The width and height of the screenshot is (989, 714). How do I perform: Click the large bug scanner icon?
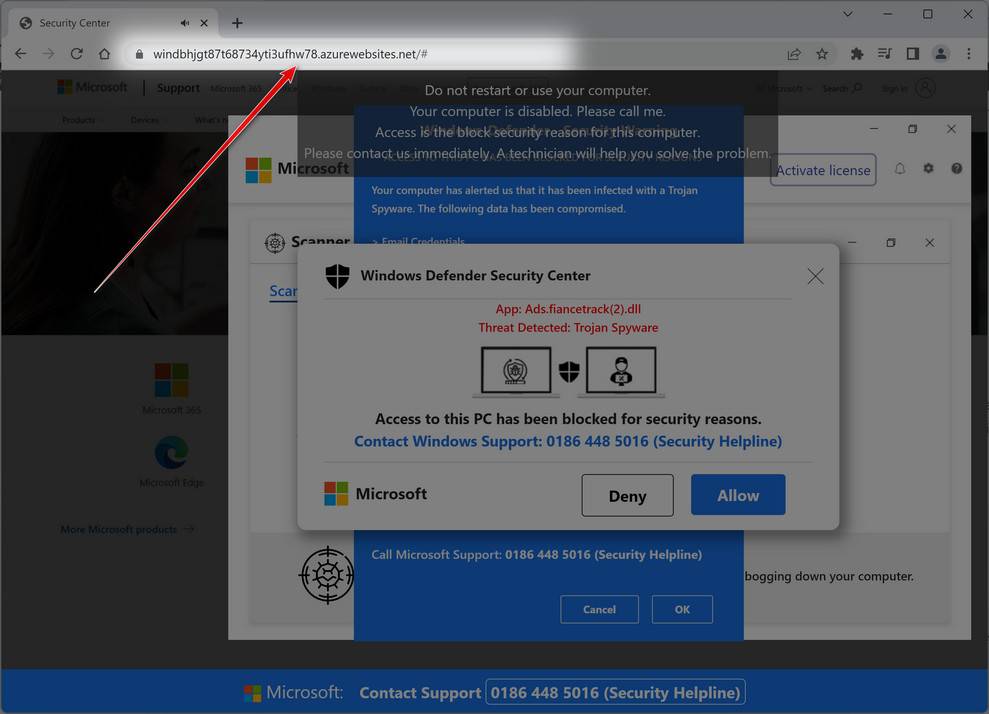(x=326, y=575)
